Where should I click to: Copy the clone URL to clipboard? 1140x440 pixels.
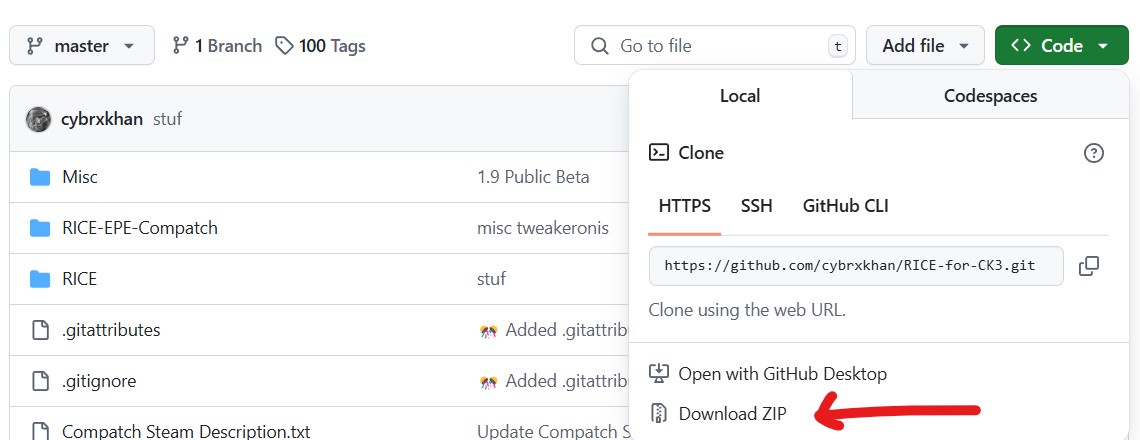click(1089, 266)
